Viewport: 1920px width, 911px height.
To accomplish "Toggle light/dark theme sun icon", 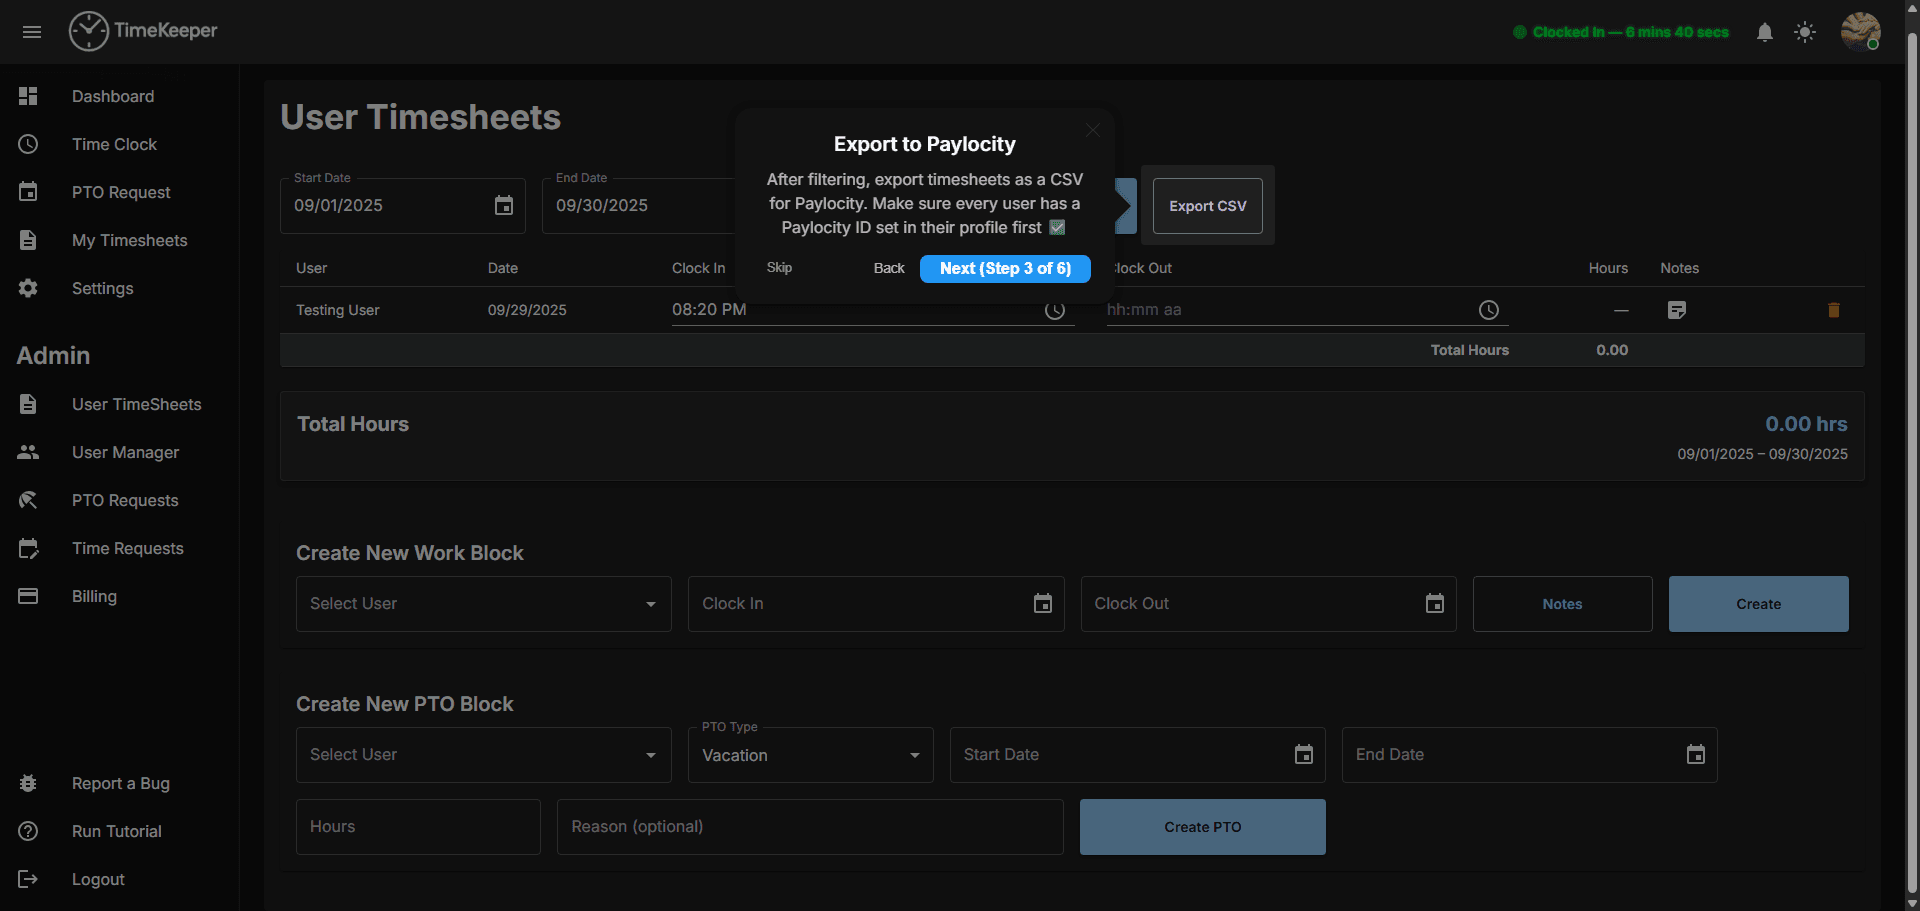I will (x=1804, y=32).
